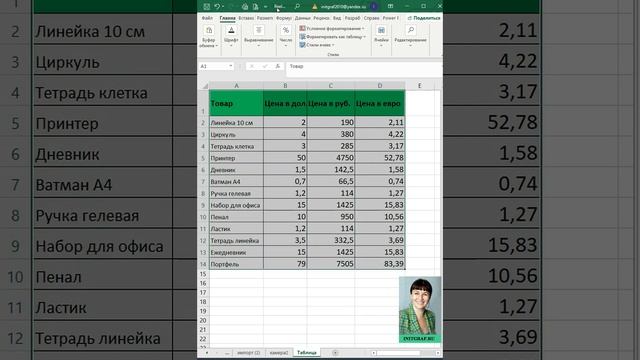
Task: Open the Справка ribbon tab
Action: click(x=371, y=18)
